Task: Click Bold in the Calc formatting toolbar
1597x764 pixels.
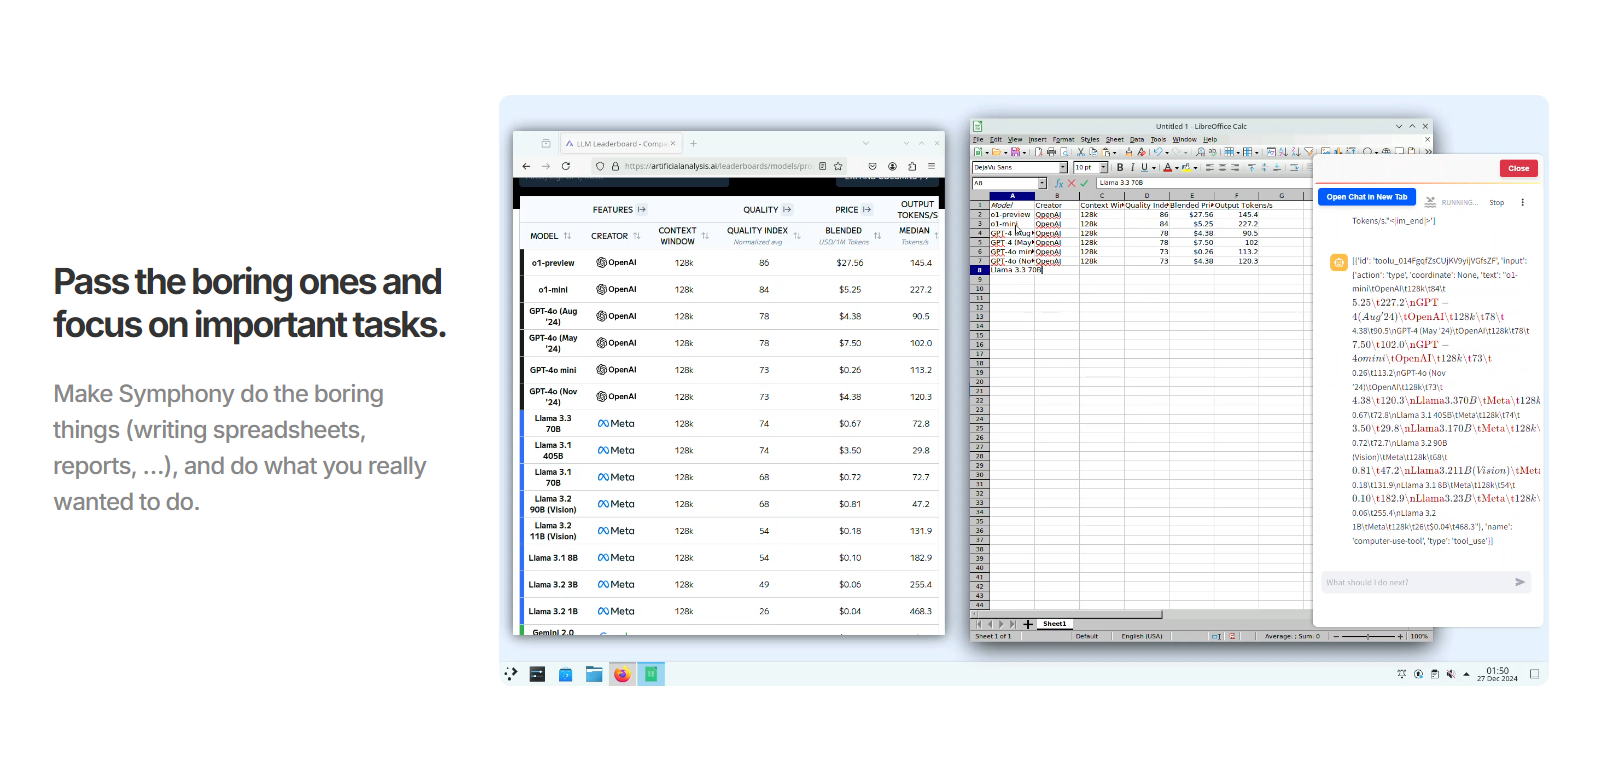Action: point(1120,168)
